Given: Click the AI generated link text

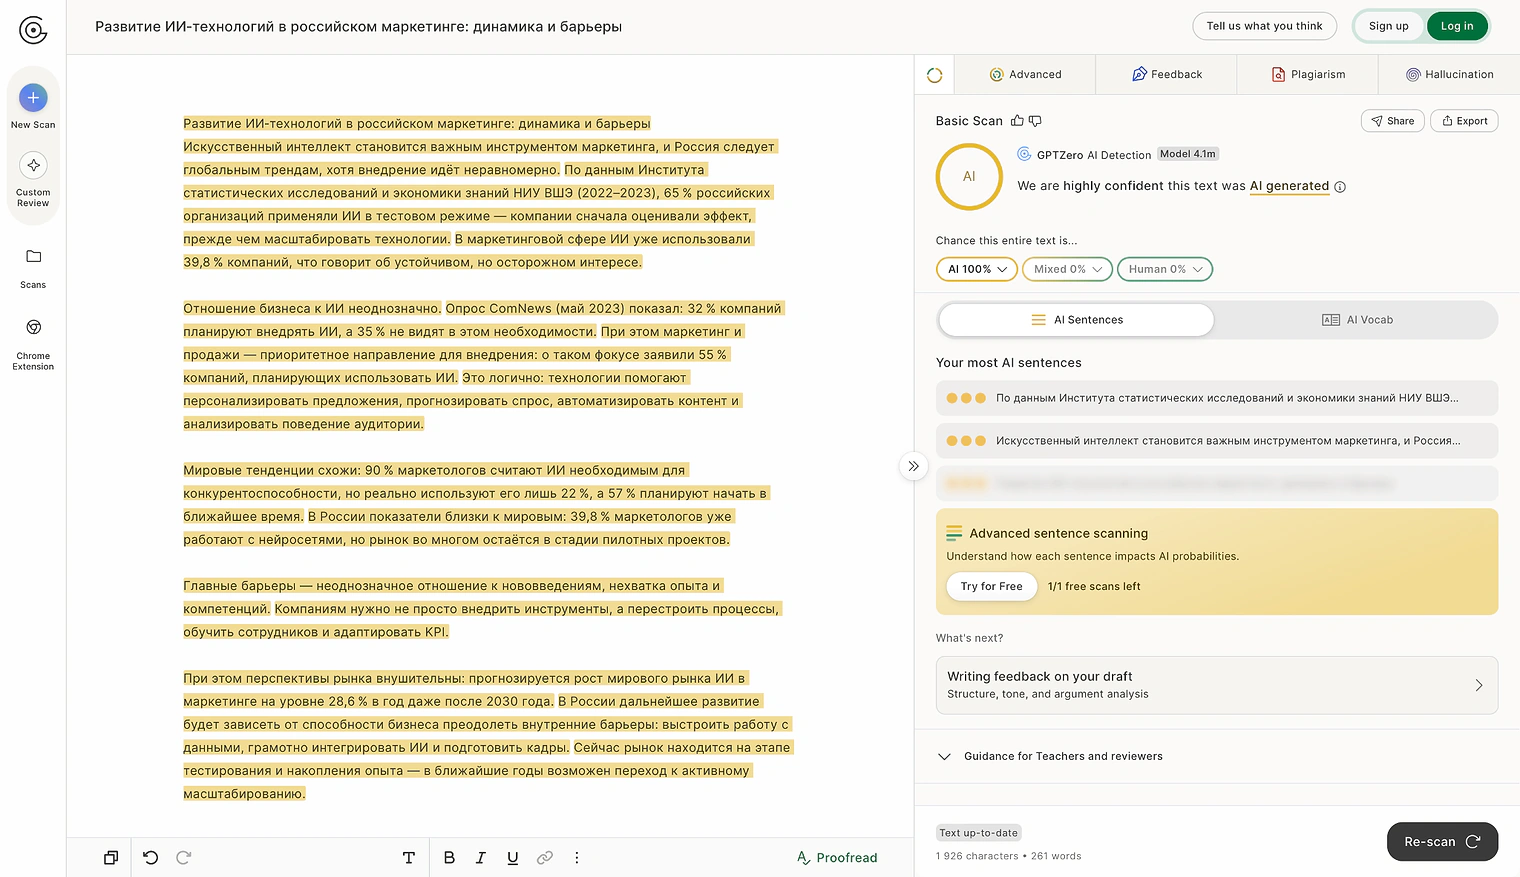Looking at the screenshot, I should pyautogui.click(x=1289, y=186).
